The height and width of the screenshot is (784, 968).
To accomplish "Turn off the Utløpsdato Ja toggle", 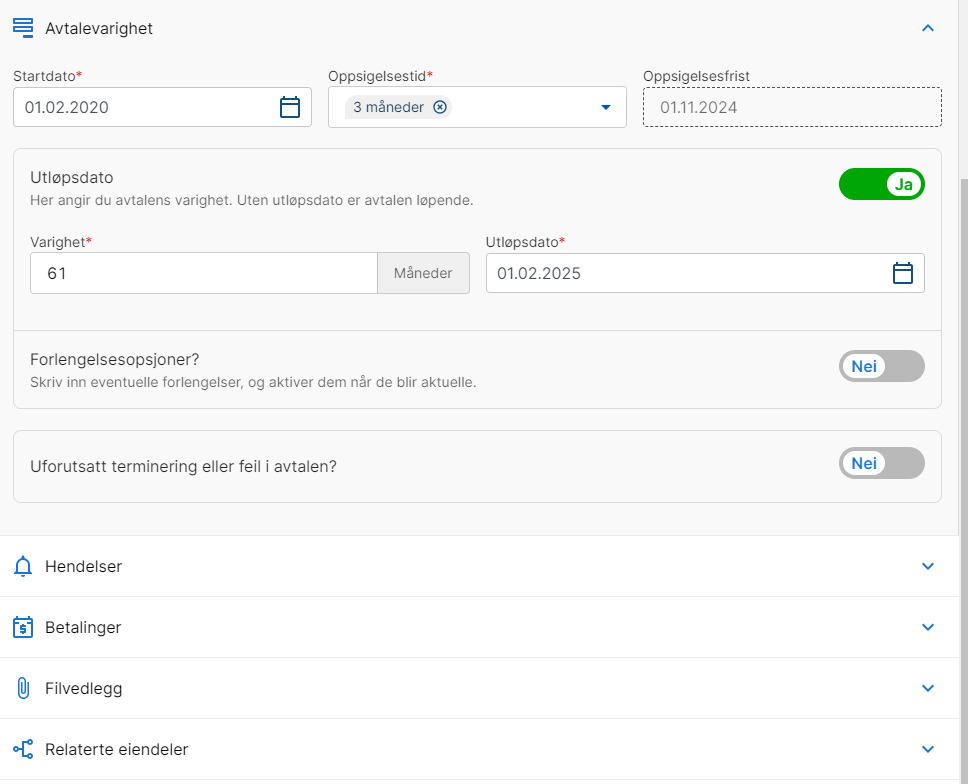I will pyautogui.click(x=882, y=184).
